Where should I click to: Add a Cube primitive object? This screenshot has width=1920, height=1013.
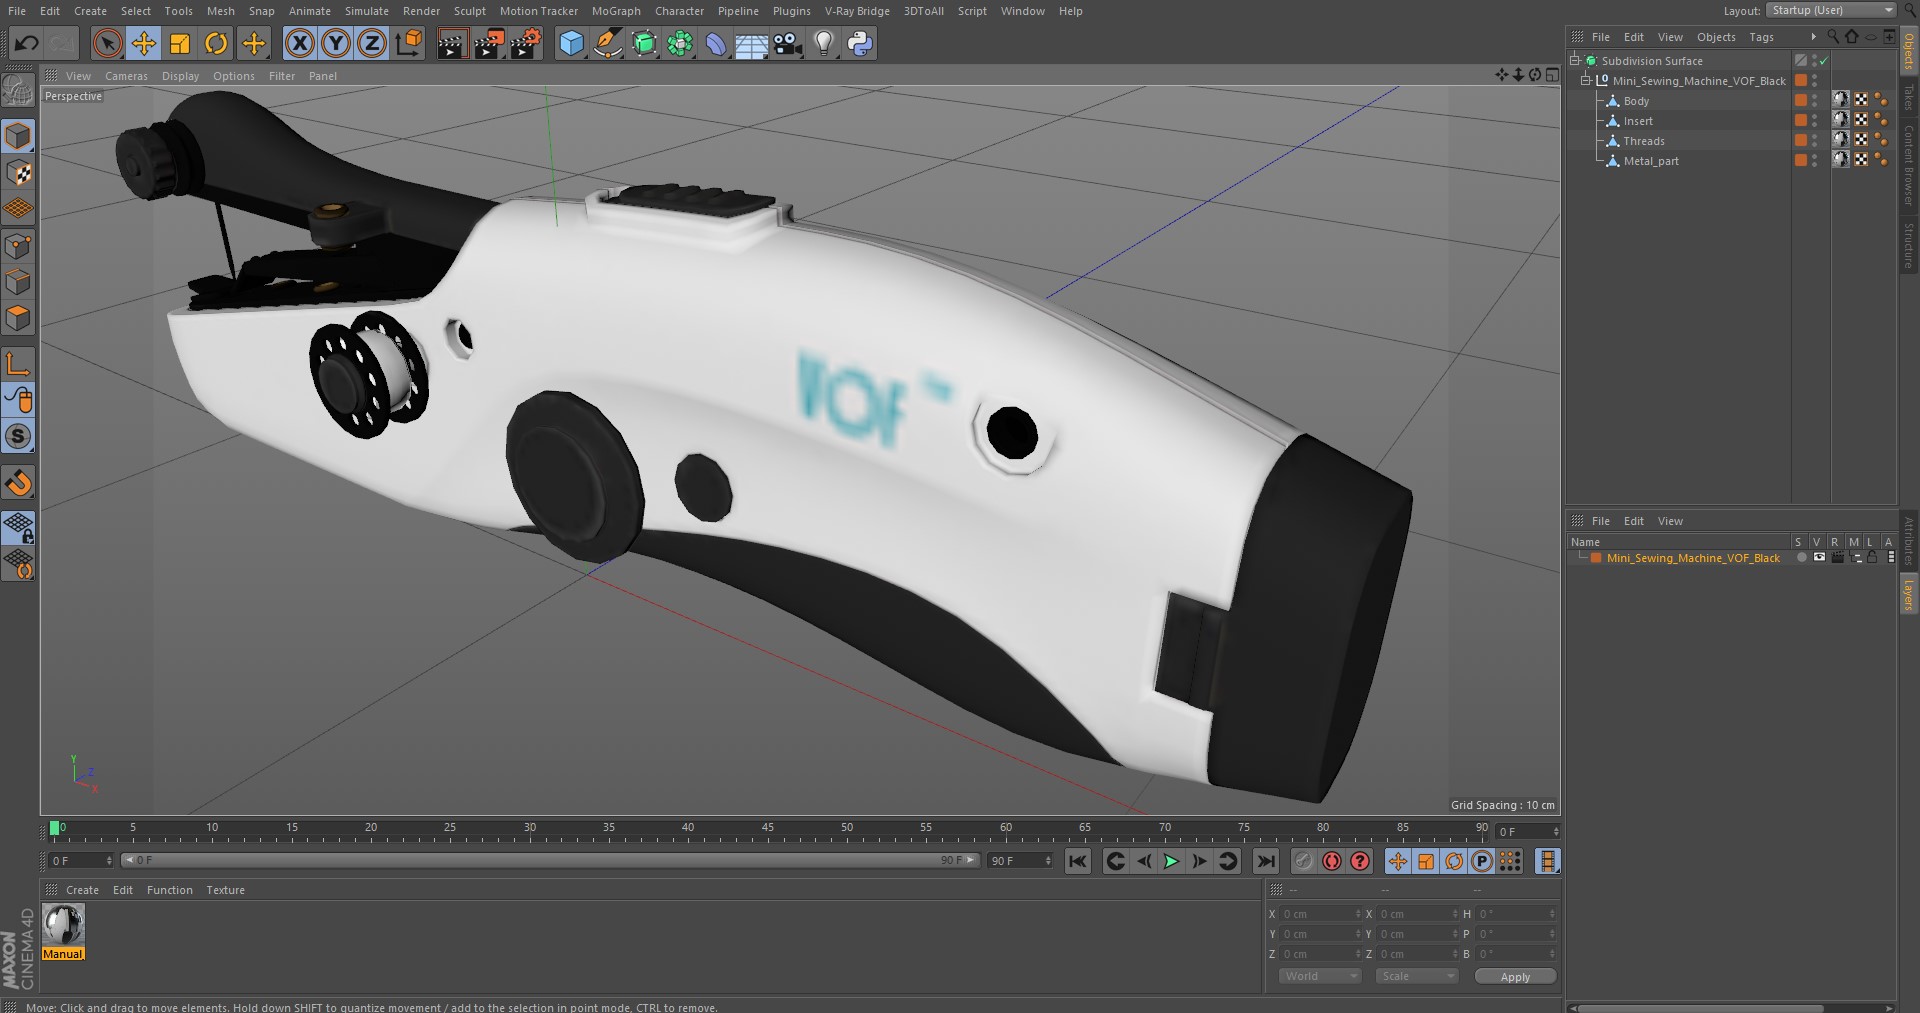[571, 43]
